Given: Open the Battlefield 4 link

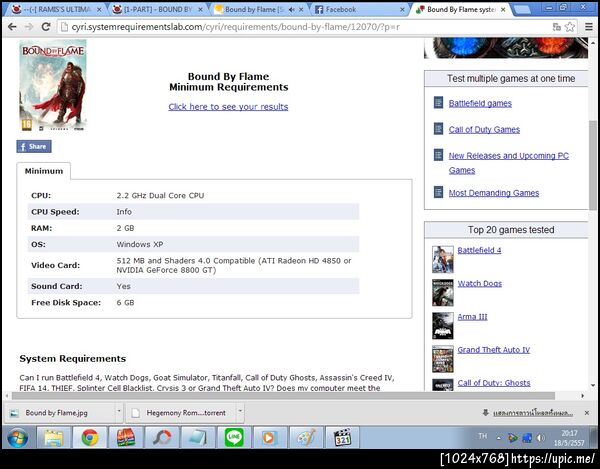Looking at the screenshot, I should point(479,250).
